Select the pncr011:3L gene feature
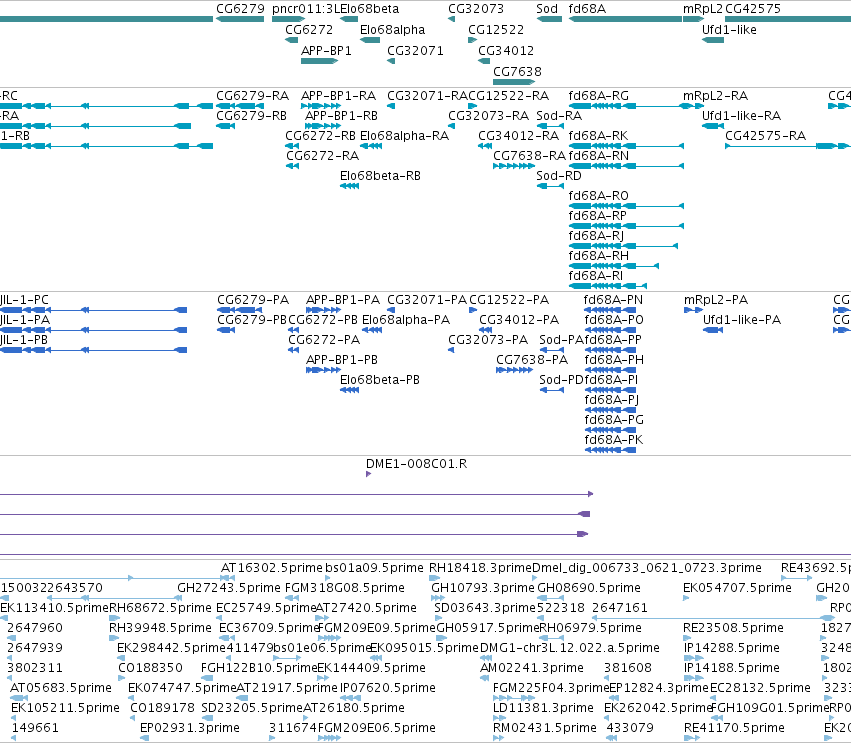Screen dimensions: 851x743 click(289, 19)
